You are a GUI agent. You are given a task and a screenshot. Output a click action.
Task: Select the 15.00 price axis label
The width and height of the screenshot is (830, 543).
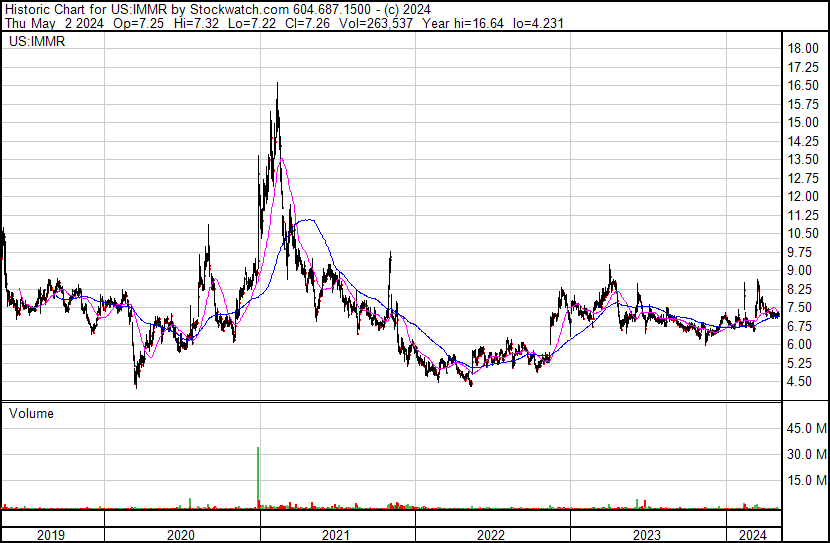coord(803,122)
